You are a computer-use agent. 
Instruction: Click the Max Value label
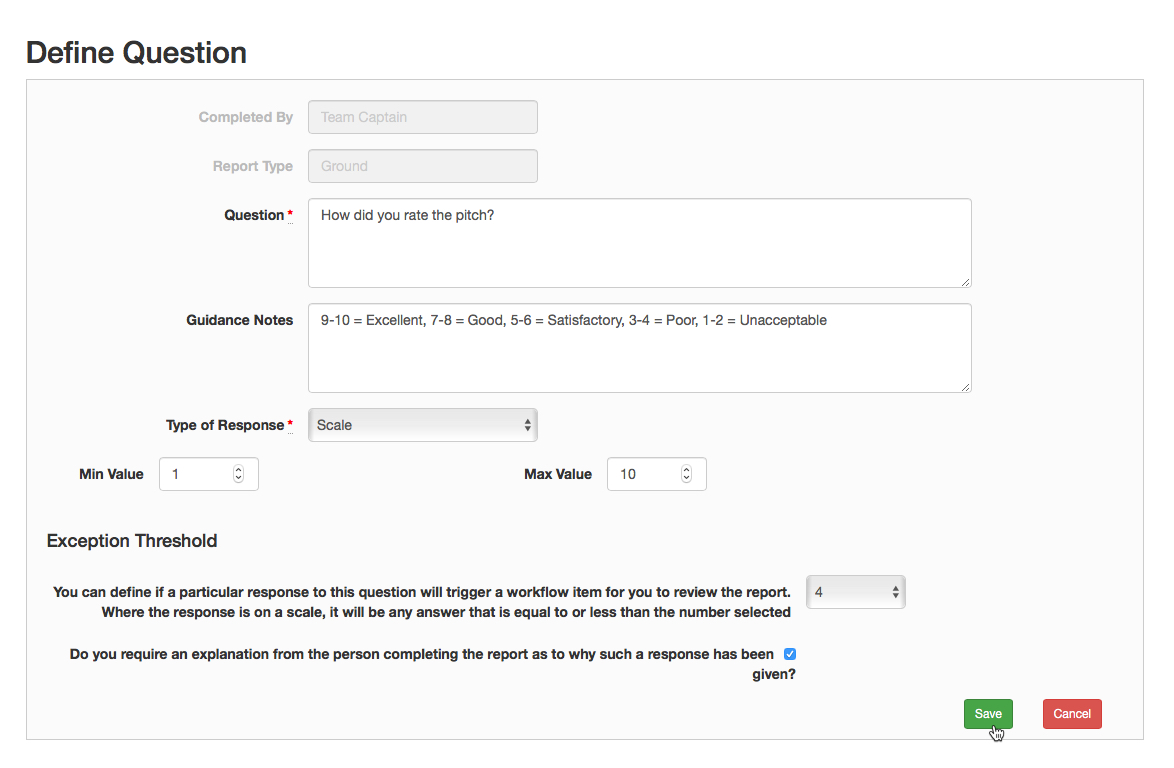tap(558, 474)
